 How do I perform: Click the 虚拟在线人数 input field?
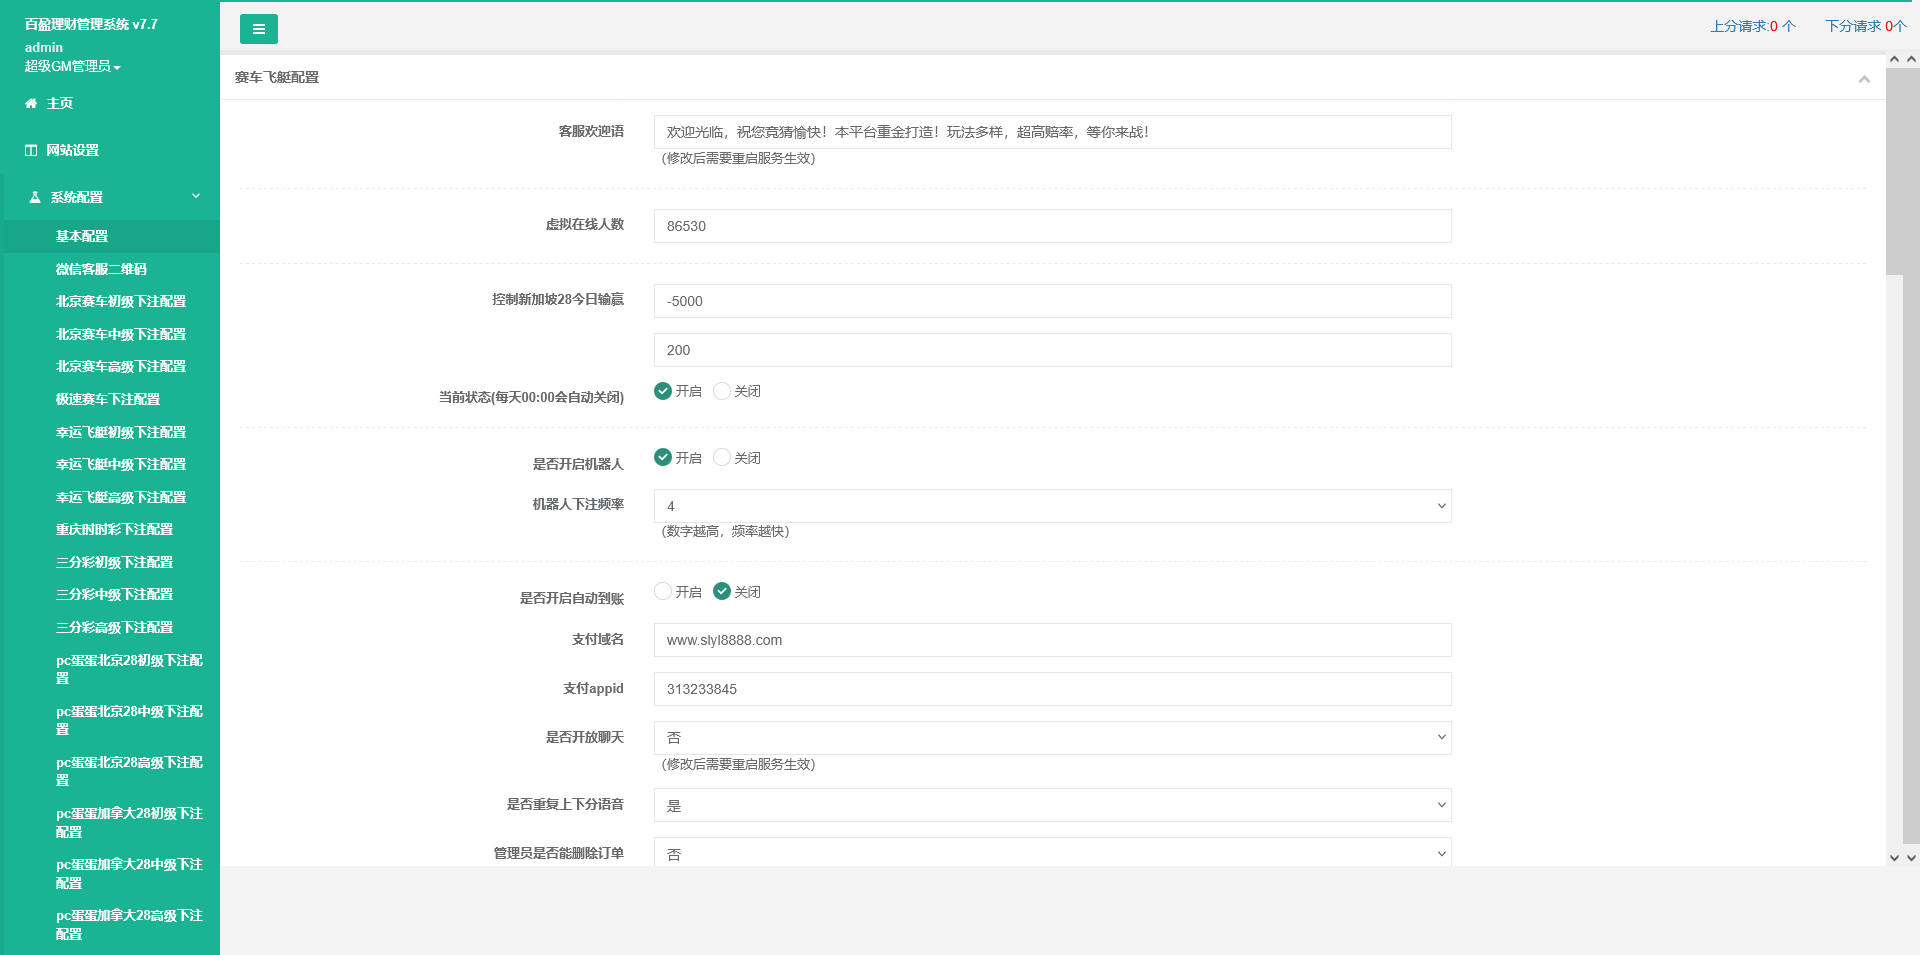(1052, 226)
